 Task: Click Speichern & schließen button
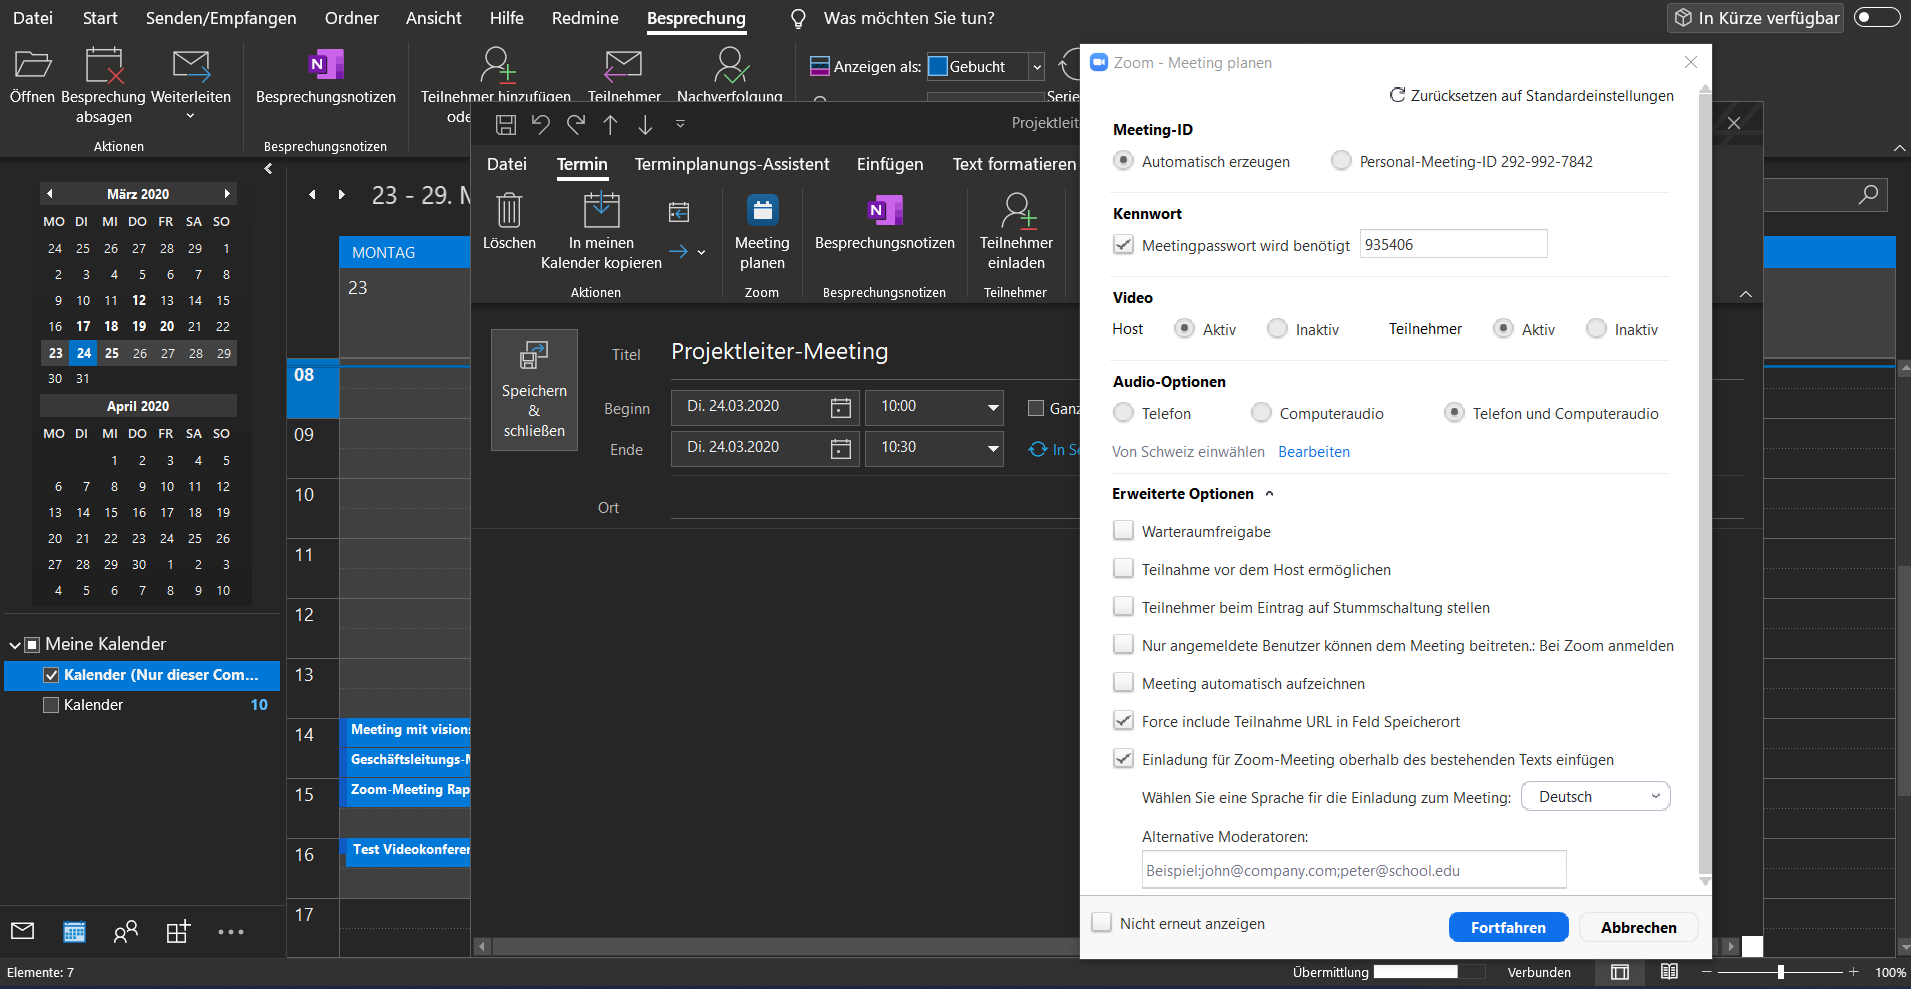click(534, 390)
